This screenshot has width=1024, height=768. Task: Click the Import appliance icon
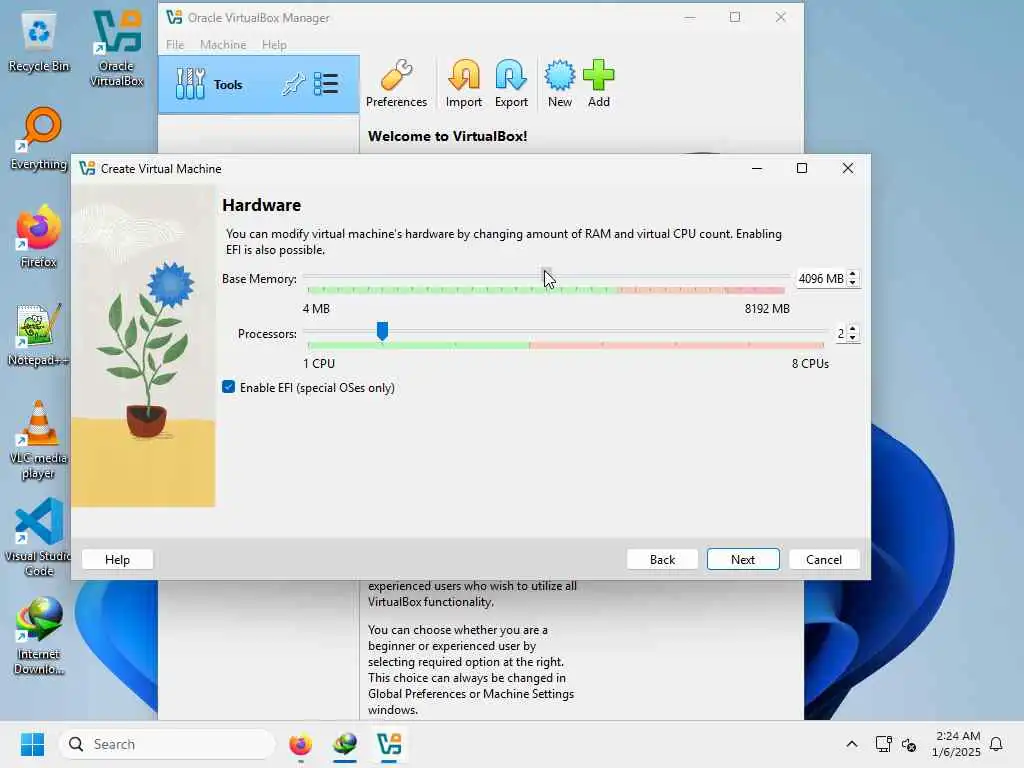464,83
